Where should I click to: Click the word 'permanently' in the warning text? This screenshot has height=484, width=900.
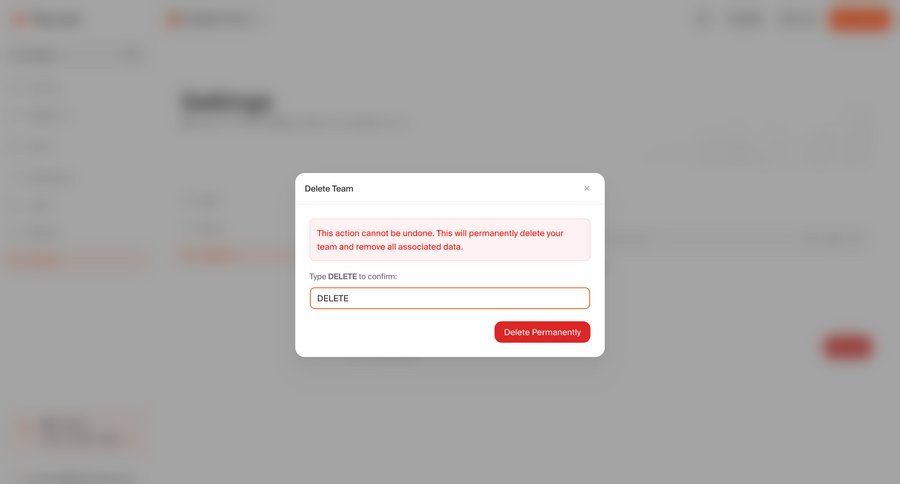[493, 233]
